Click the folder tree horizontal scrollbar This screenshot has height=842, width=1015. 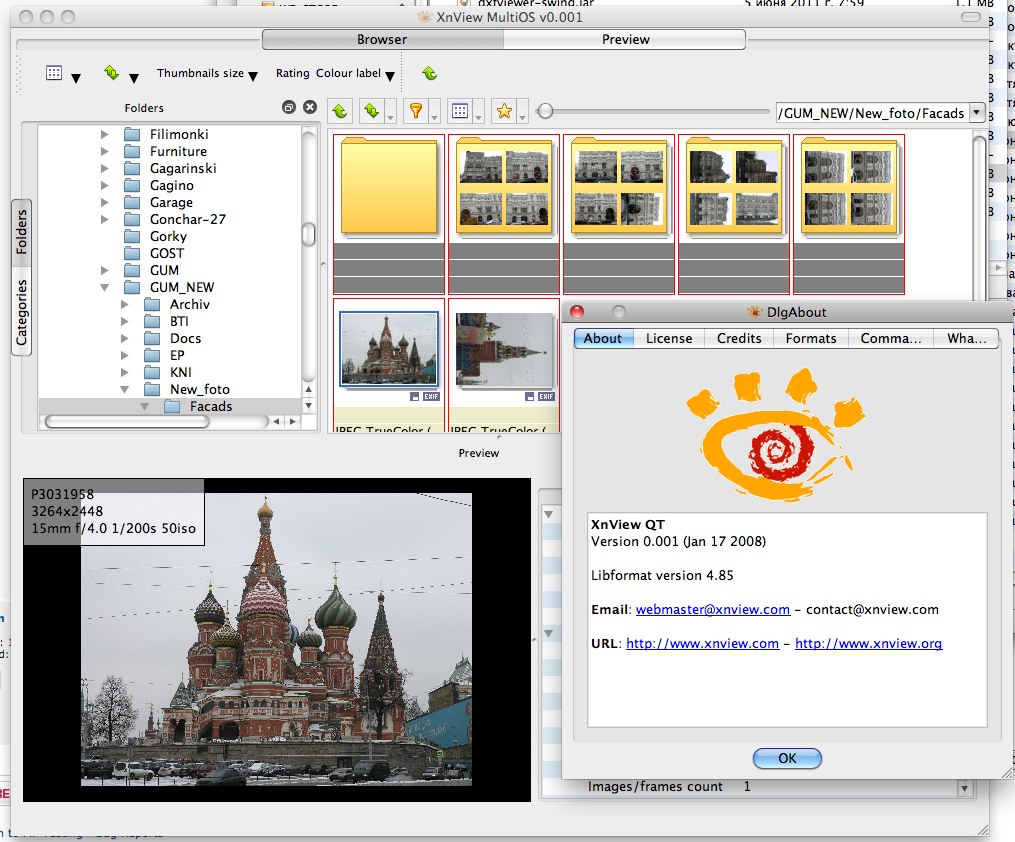tap(128, 421)
